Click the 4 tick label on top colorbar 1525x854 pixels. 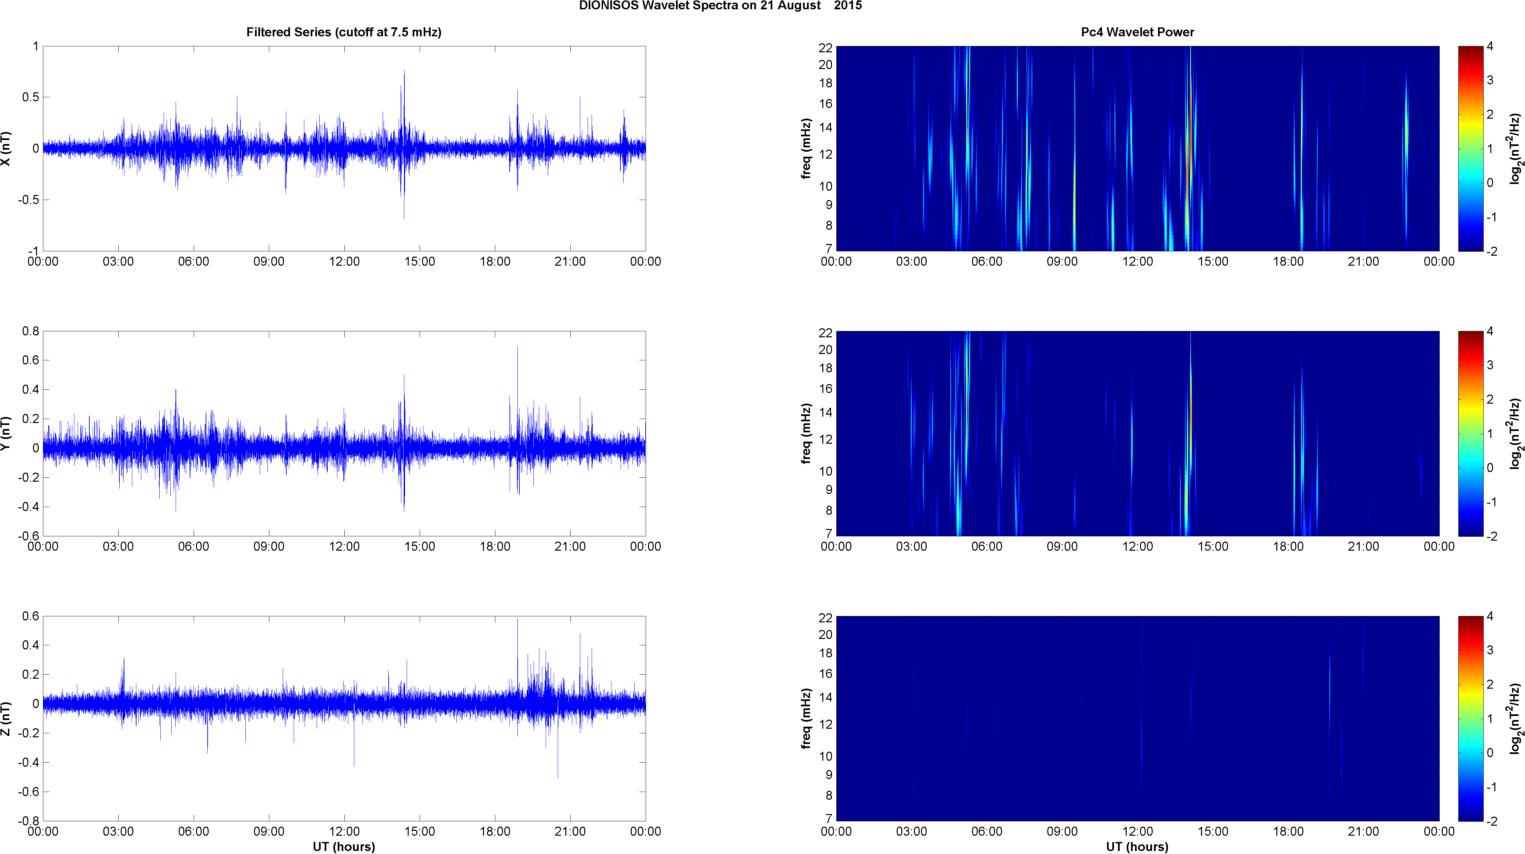(1490, 46)
